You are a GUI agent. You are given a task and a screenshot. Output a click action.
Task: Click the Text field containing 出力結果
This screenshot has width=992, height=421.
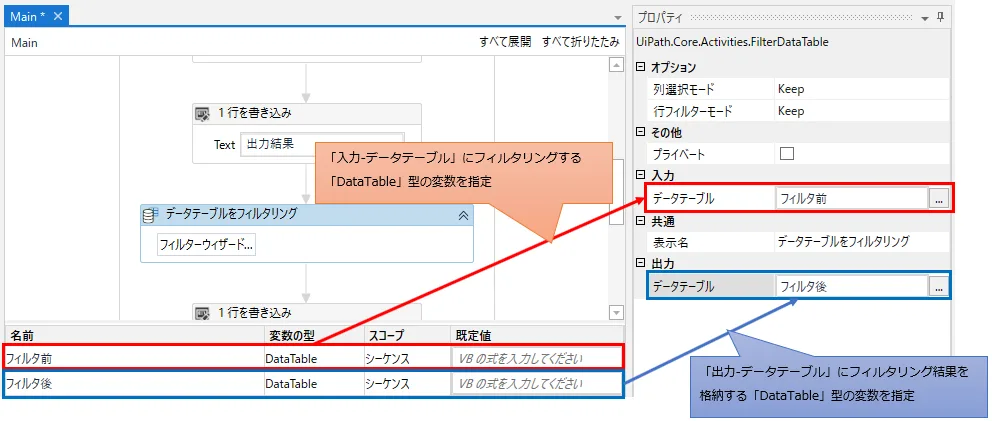322,144
